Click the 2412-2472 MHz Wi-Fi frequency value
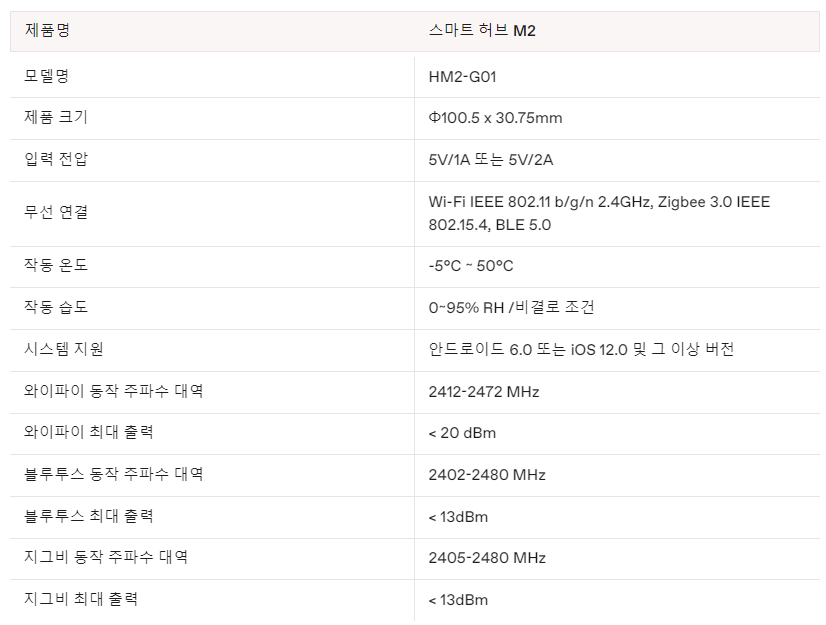The width and height of the screenshot is (826, 625). [x=483, y=392]
